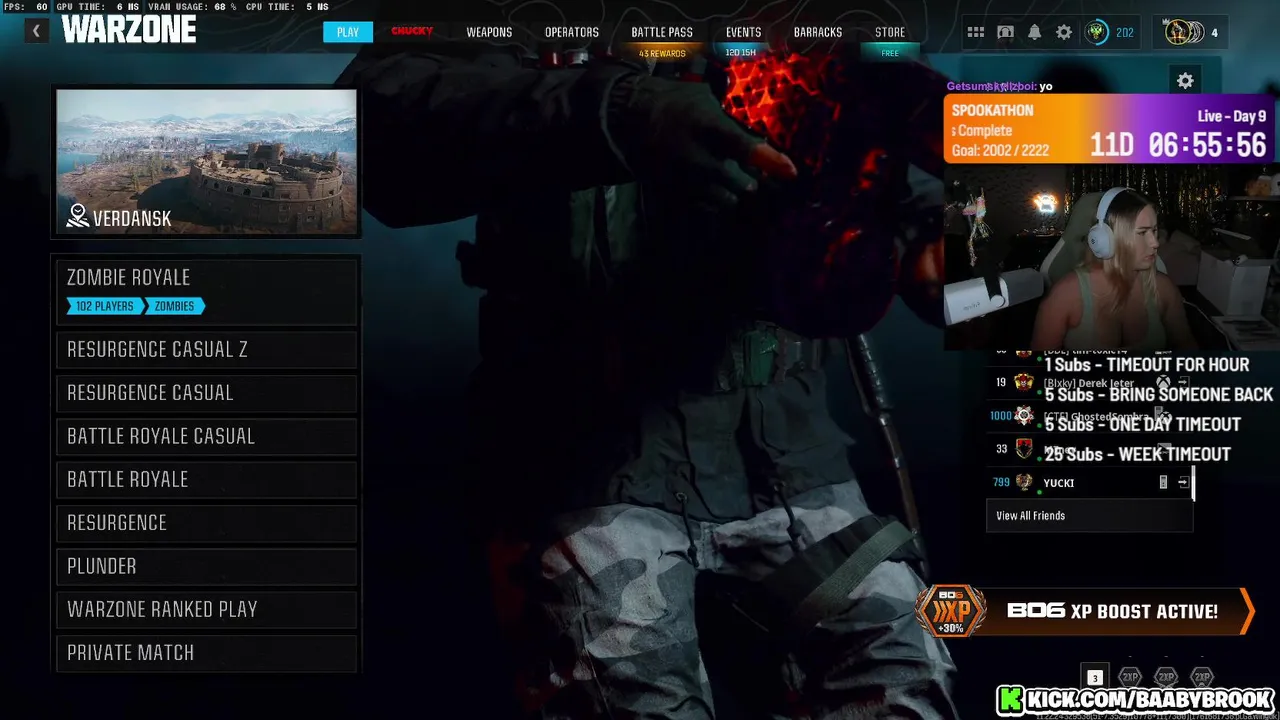The width and height of the screenshot is (1280, 720).
Task: Join YUCKI using the join arrow icon
Action: point(1183,482)
